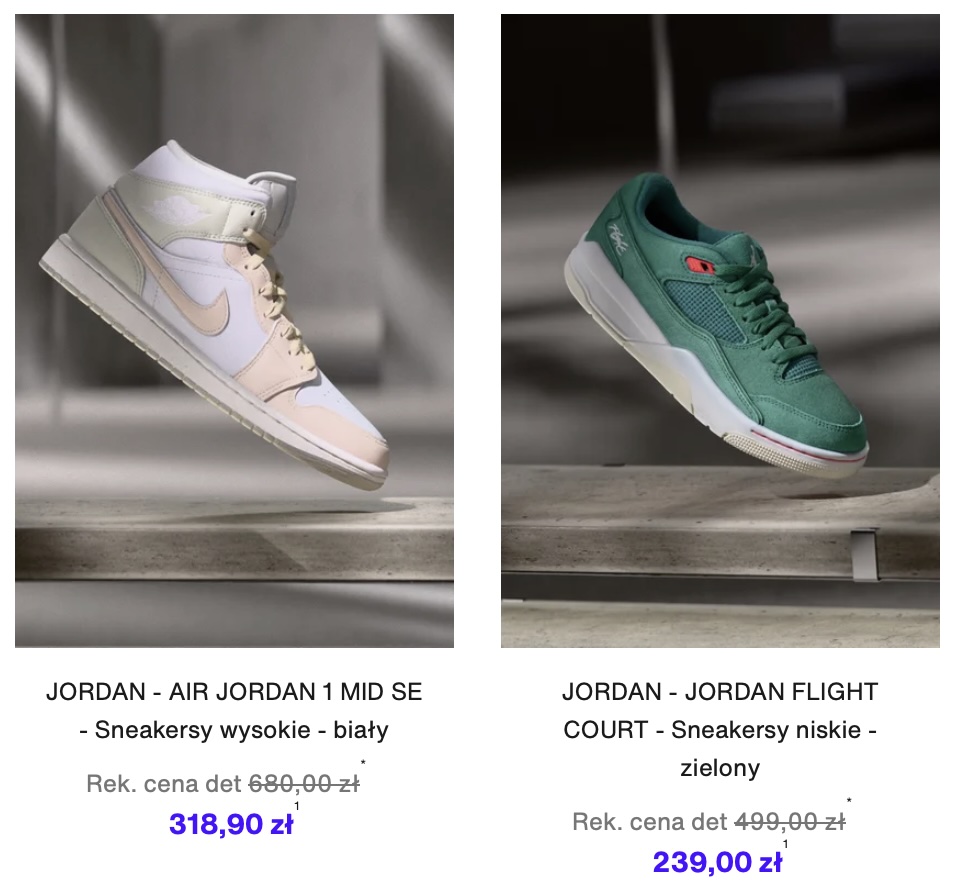Click the asterisk footnote beside 499,00 zł
The height and width of the screenshot is (894, 958).
[849, 801]
